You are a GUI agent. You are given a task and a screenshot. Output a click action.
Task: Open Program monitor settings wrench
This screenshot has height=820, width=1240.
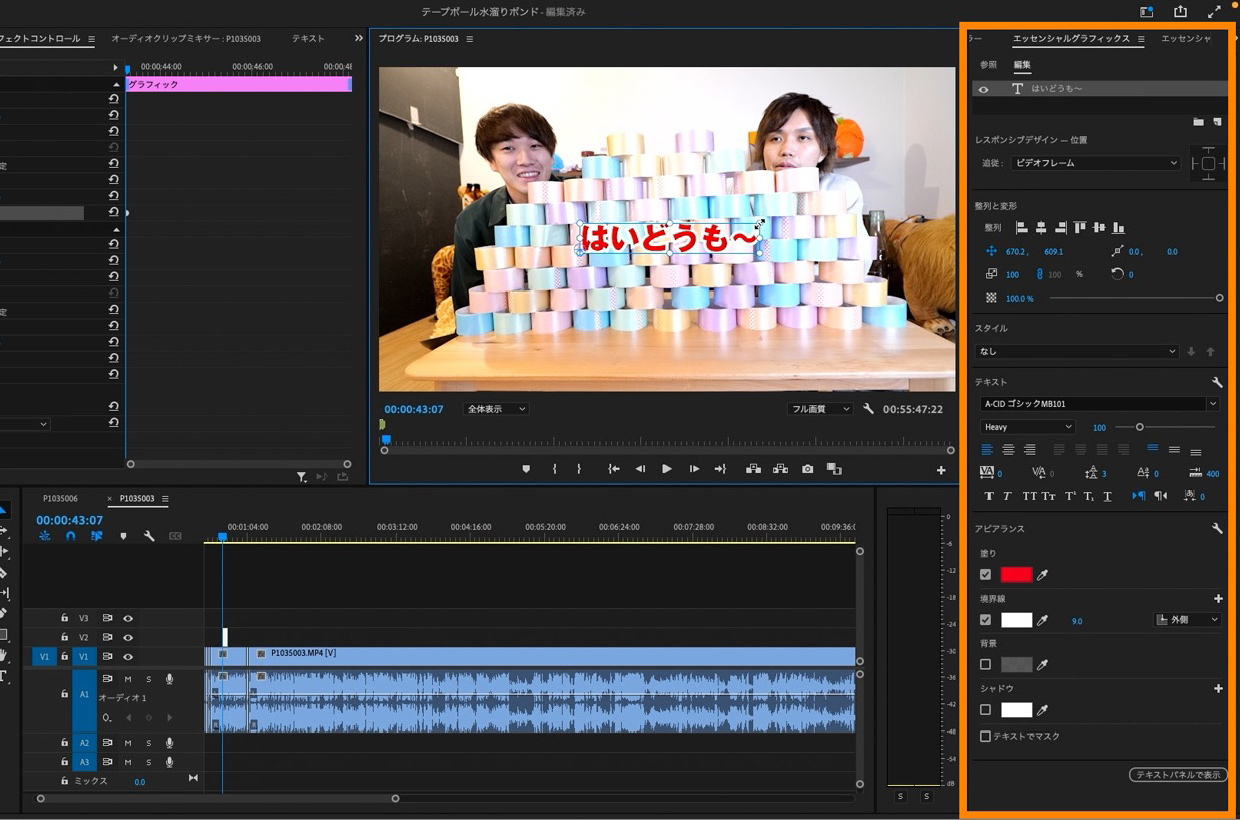868,409
